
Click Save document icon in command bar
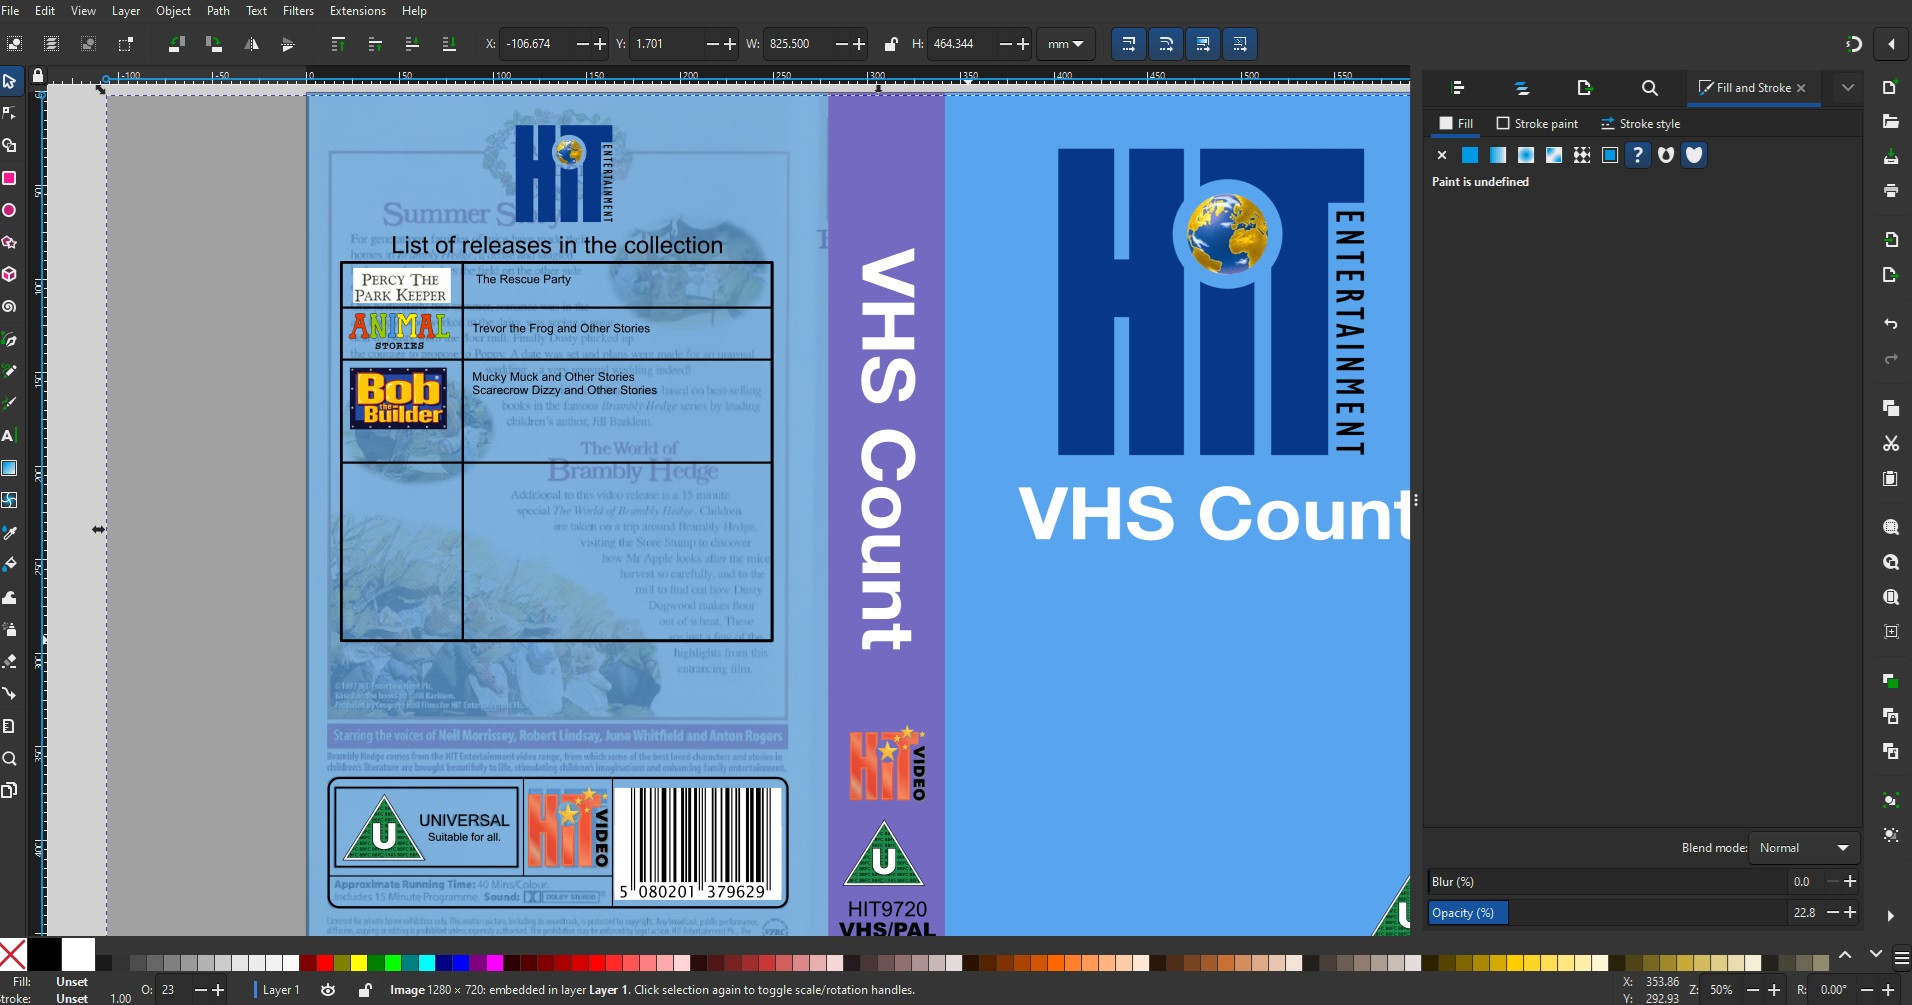tap(1890, 157)
